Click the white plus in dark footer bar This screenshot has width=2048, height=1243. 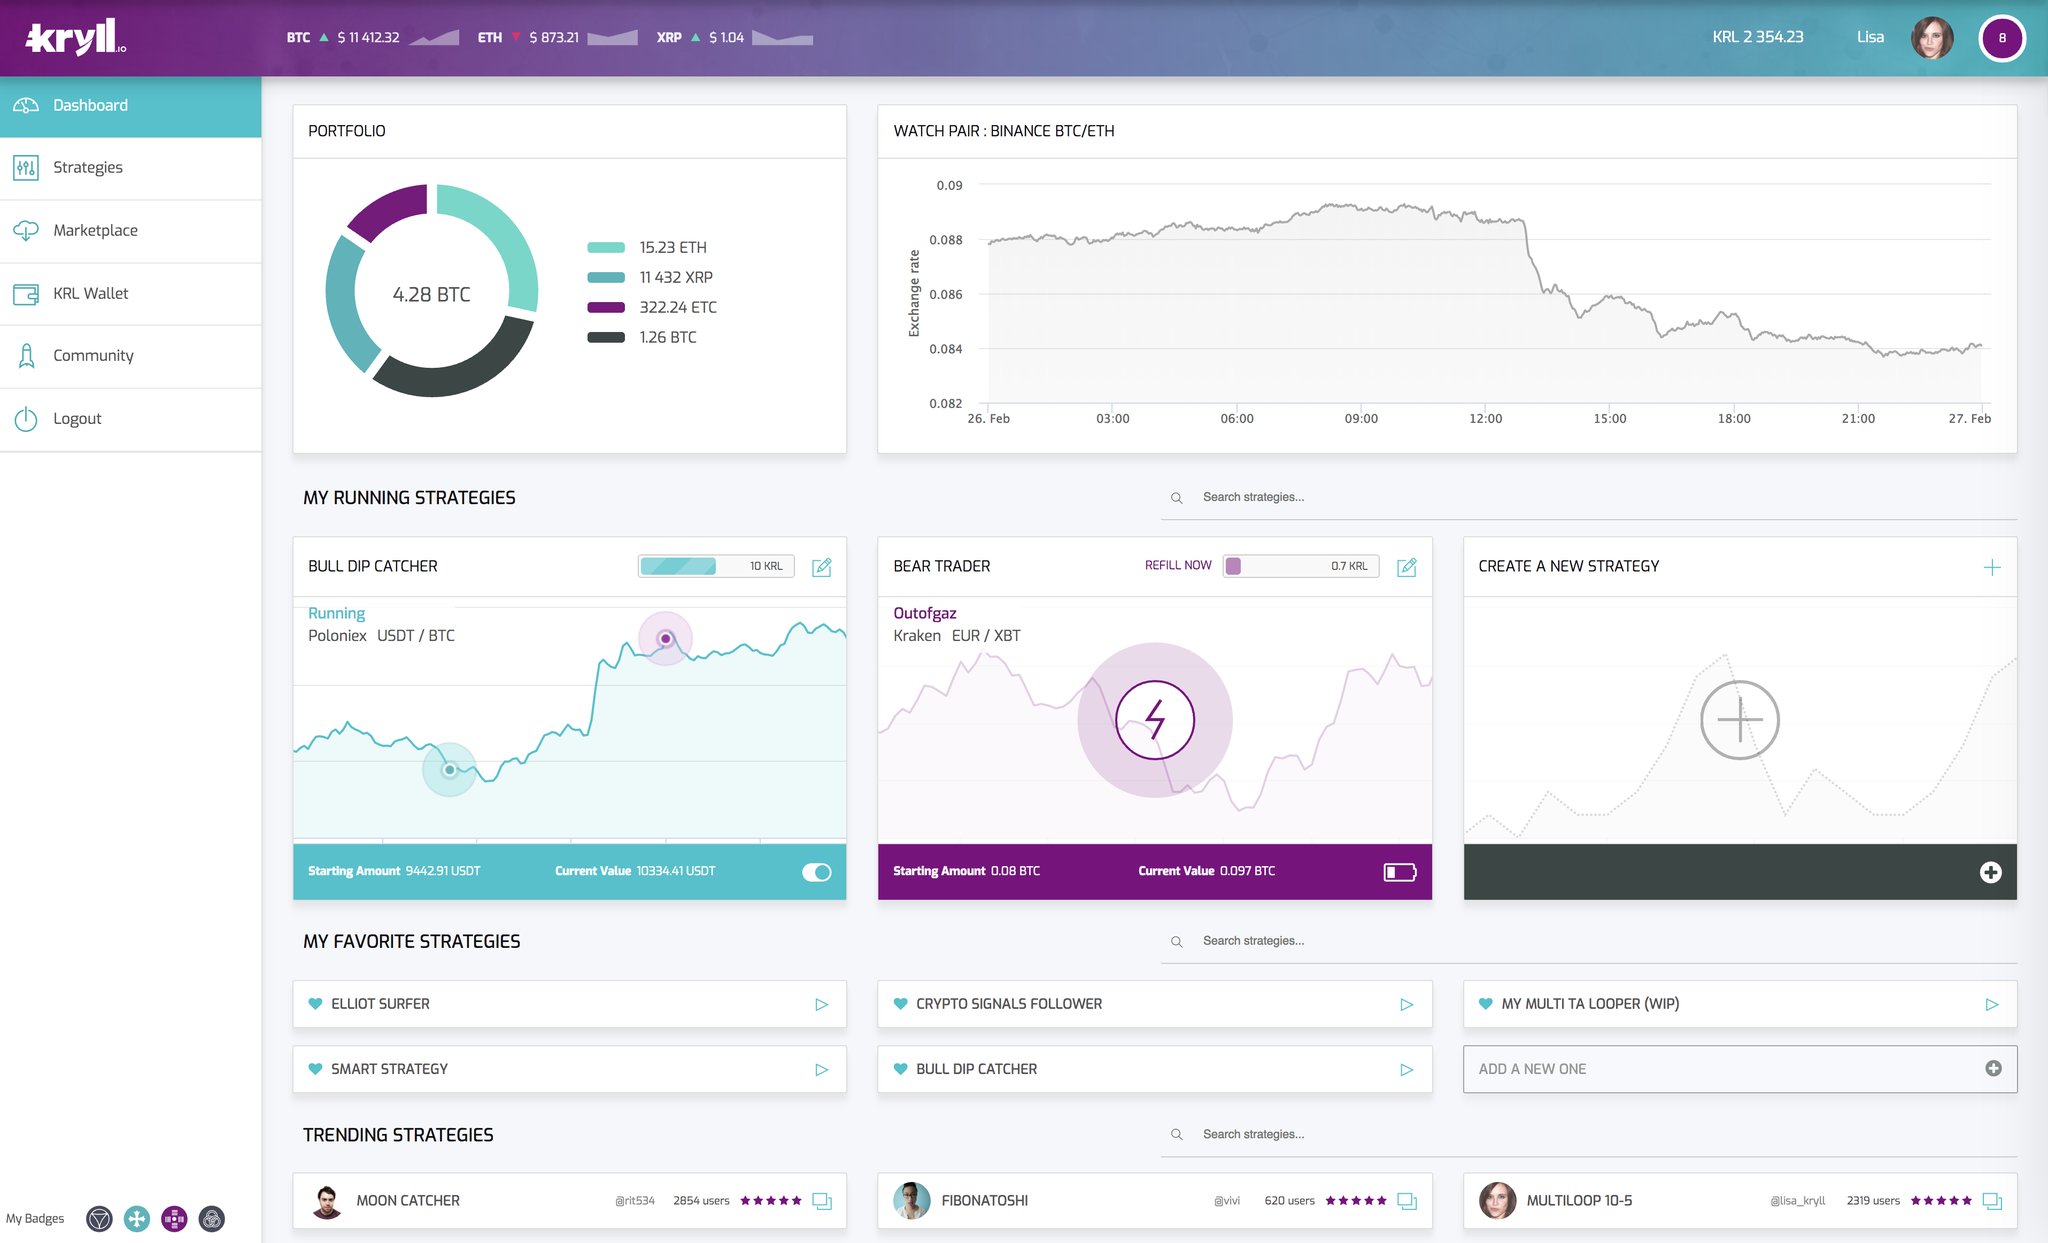(1991, 872)
